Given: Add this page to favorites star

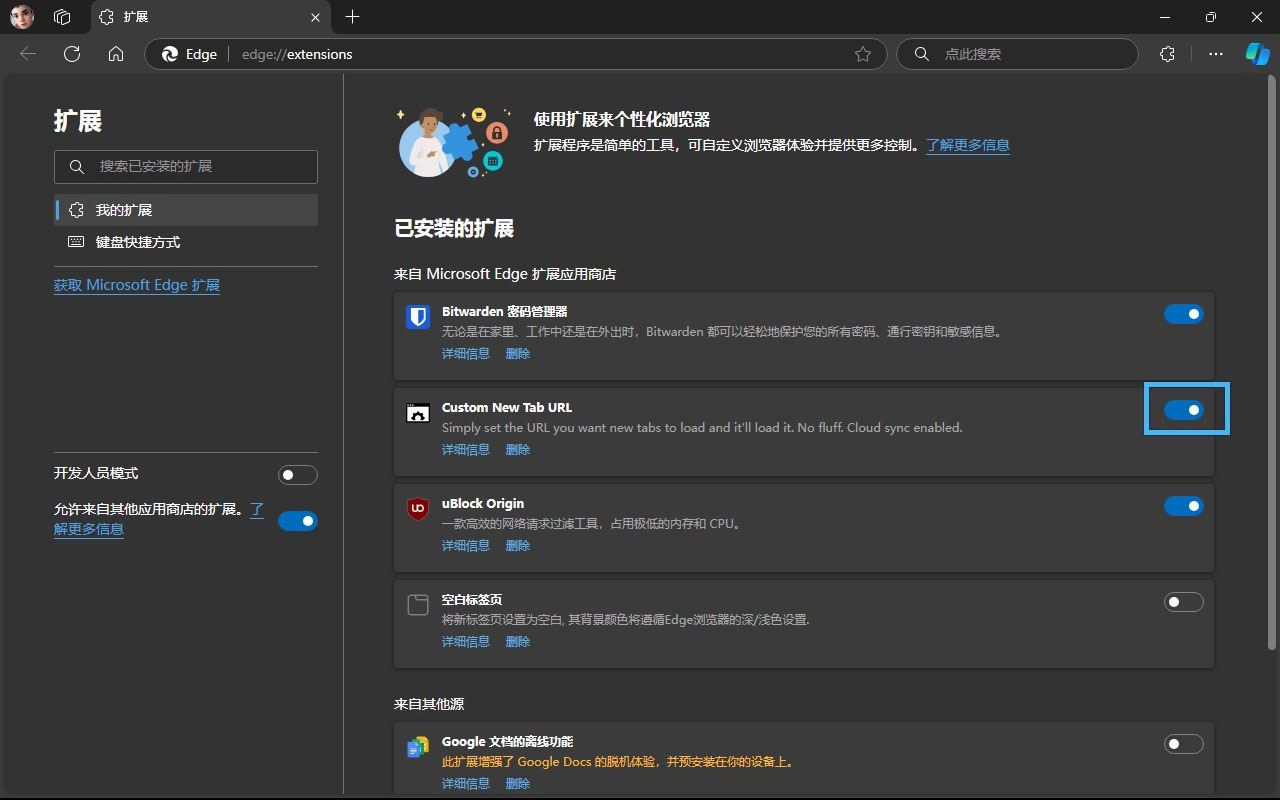Looking at the screenshot, I should point(863,54).
